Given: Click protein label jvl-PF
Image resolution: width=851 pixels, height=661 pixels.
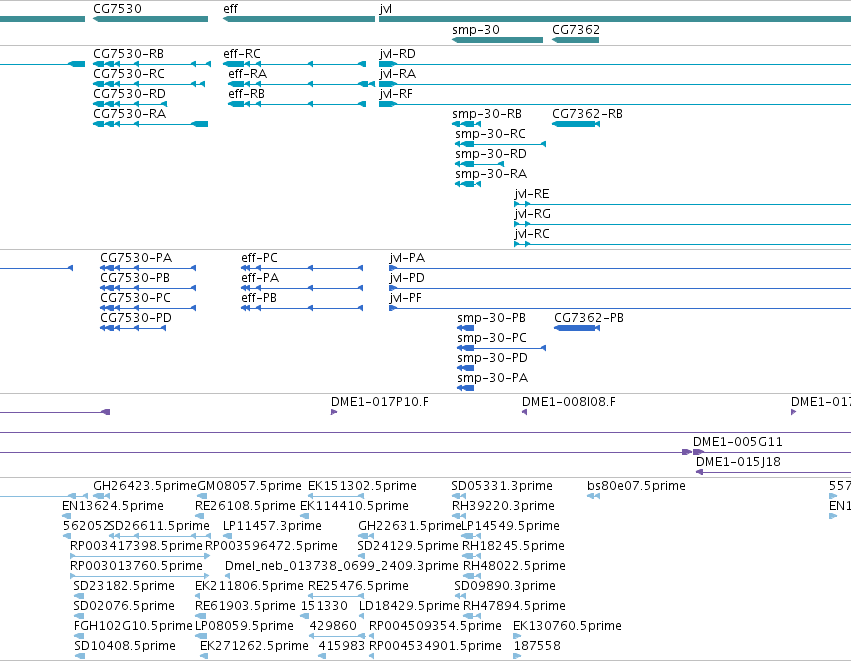Looking at the screenshot, I should (405, 298).
